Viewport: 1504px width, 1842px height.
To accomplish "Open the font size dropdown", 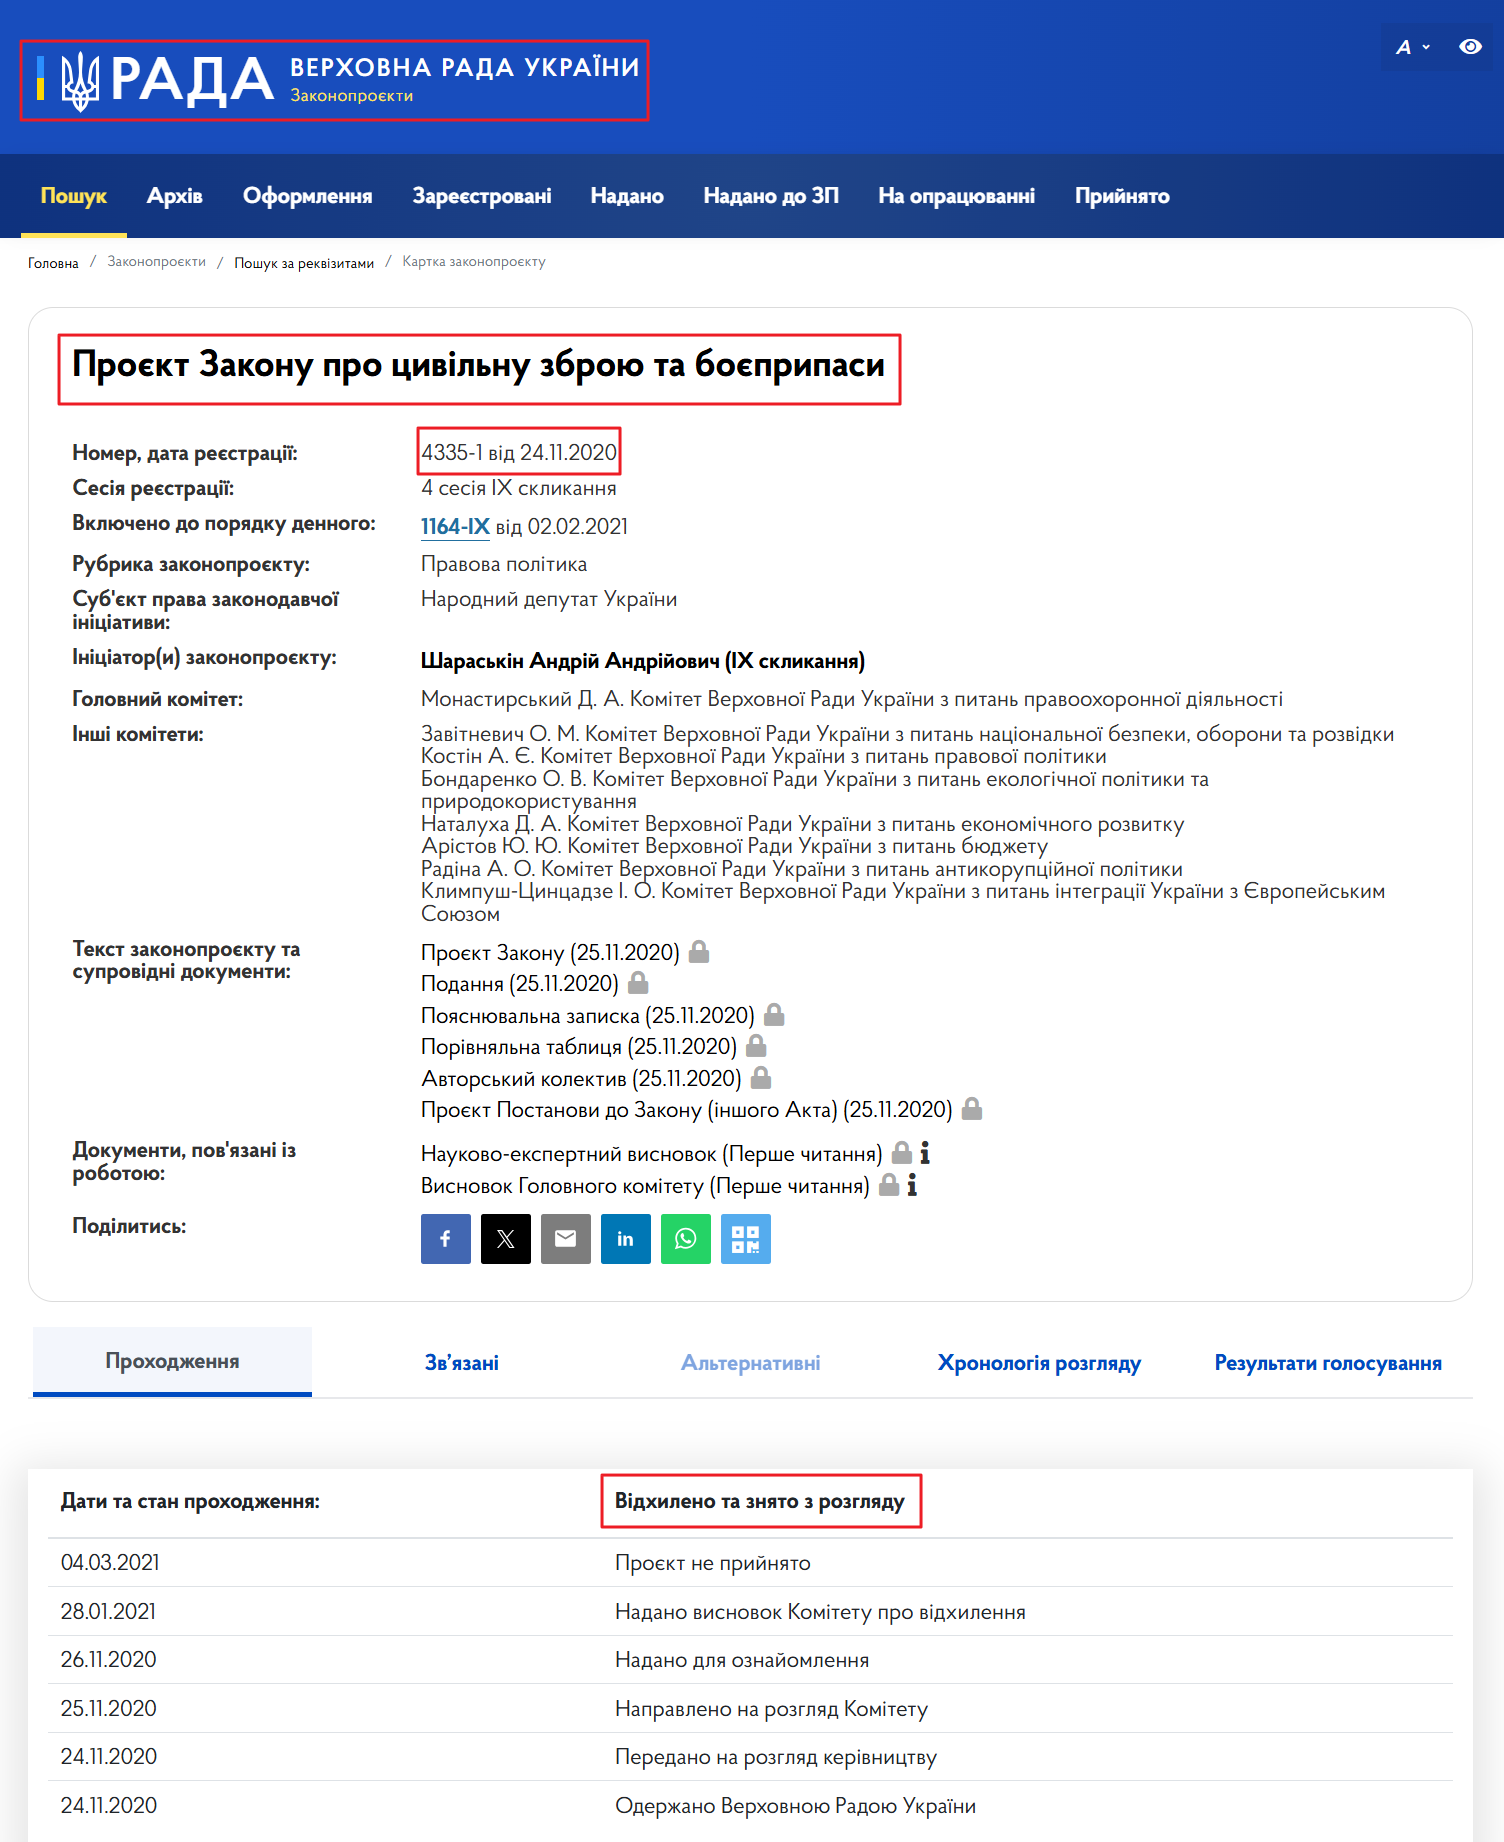I will [x=1412, y=47].
